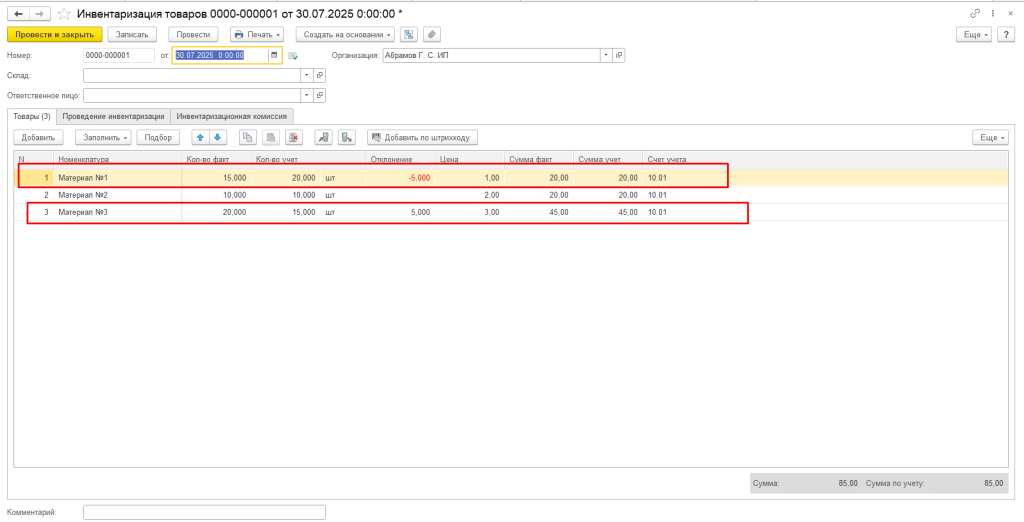Open the Ответственное лицо dropdown
Image resolution: width=1024 pixels, height=522 pixels.
306,95
